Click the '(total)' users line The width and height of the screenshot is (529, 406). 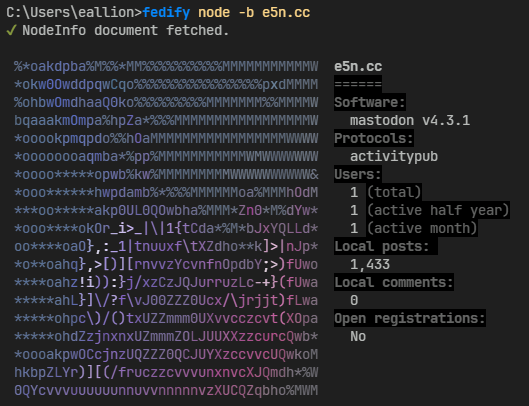(x=386, y=192)
